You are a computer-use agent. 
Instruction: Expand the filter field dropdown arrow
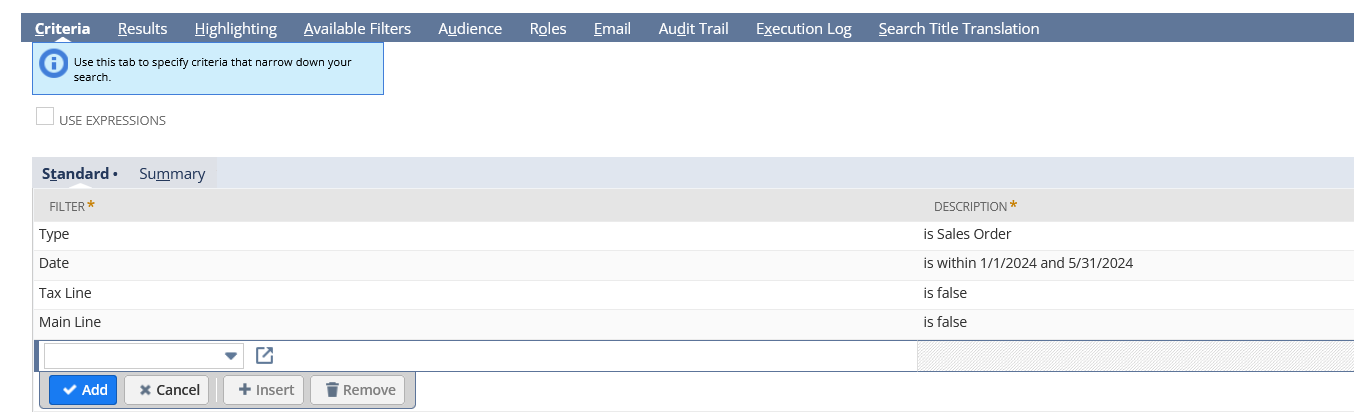231,356
